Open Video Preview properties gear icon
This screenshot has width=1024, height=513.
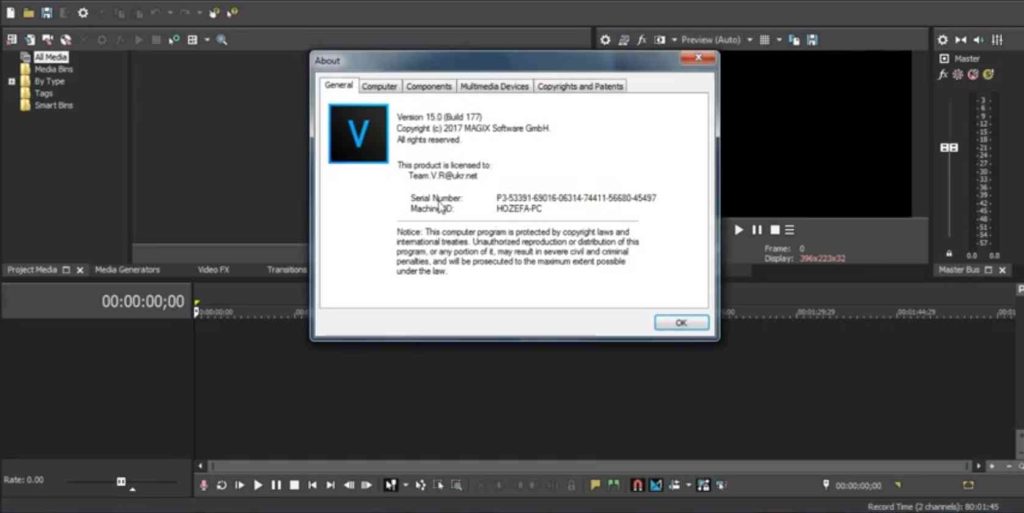605,40
